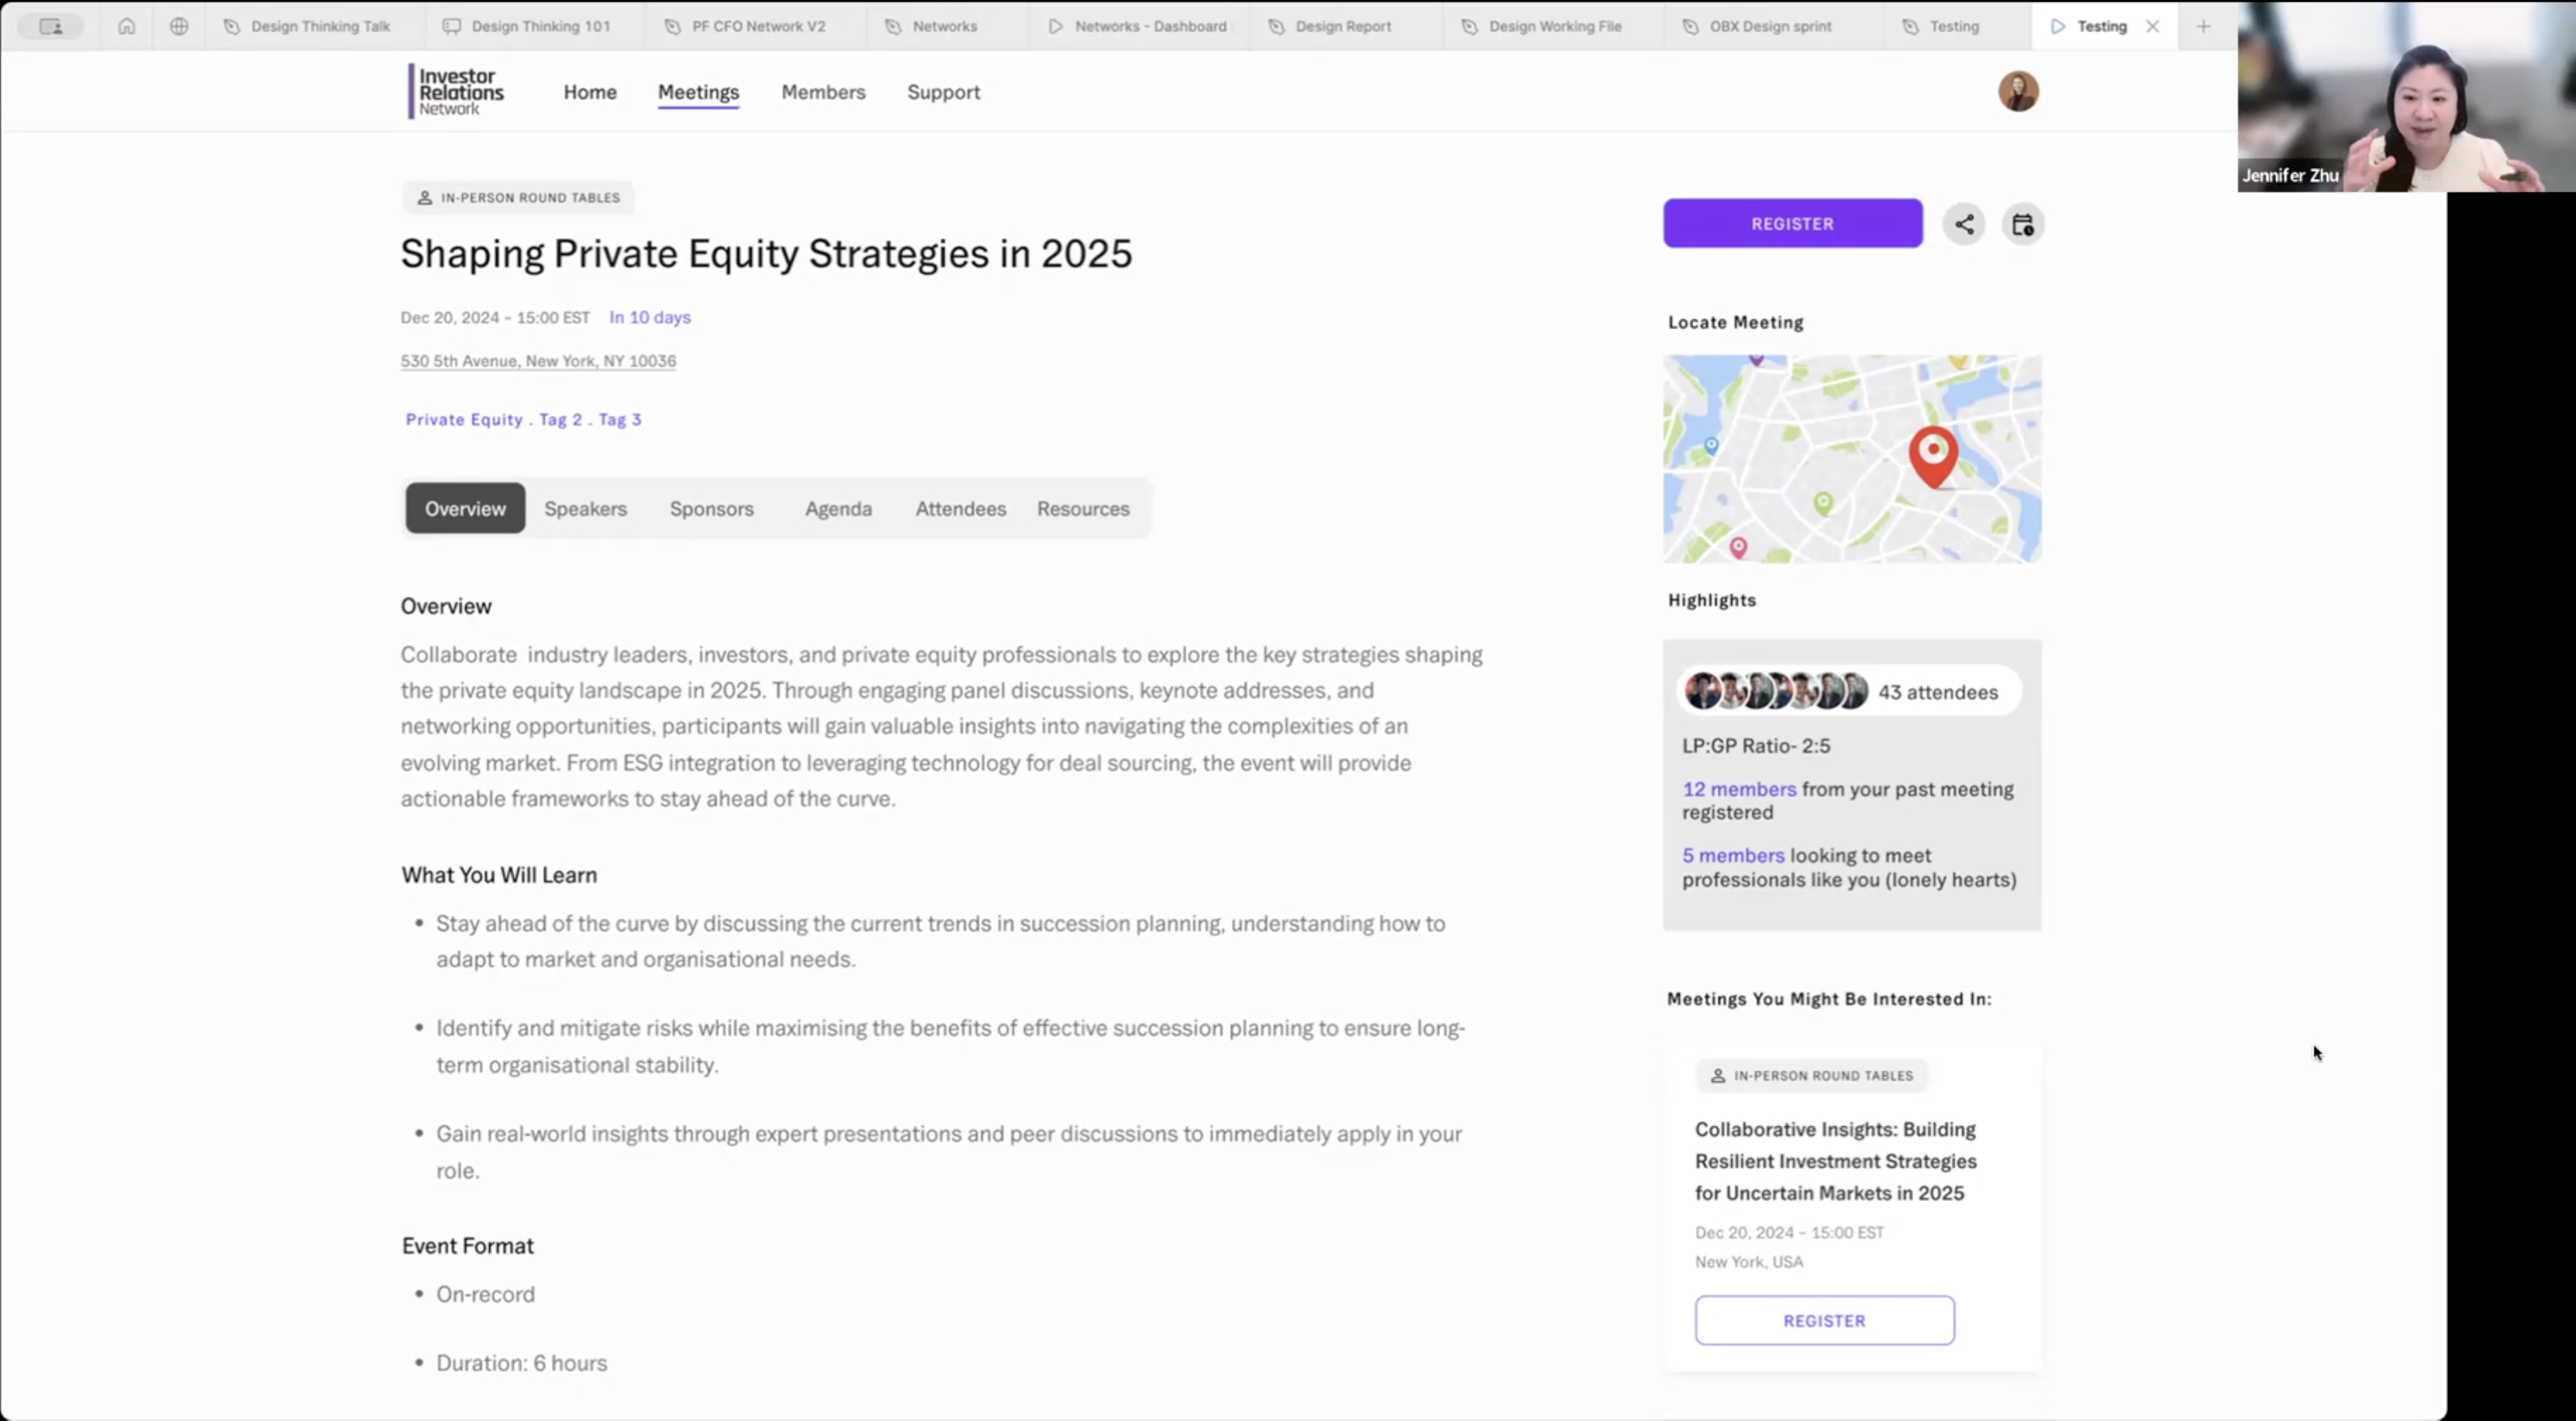Click the globe icon in the tab bar

tap(179, 27)
